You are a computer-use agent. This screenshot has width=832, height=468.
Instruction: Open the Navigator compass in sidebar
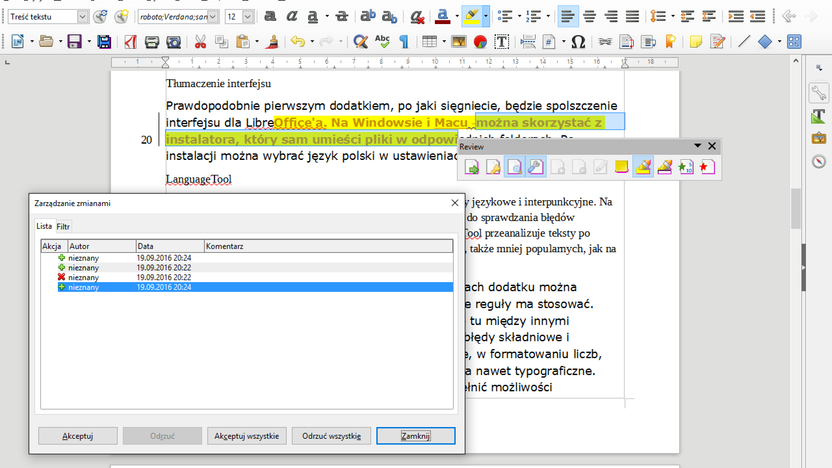click(x=819, y=161)
